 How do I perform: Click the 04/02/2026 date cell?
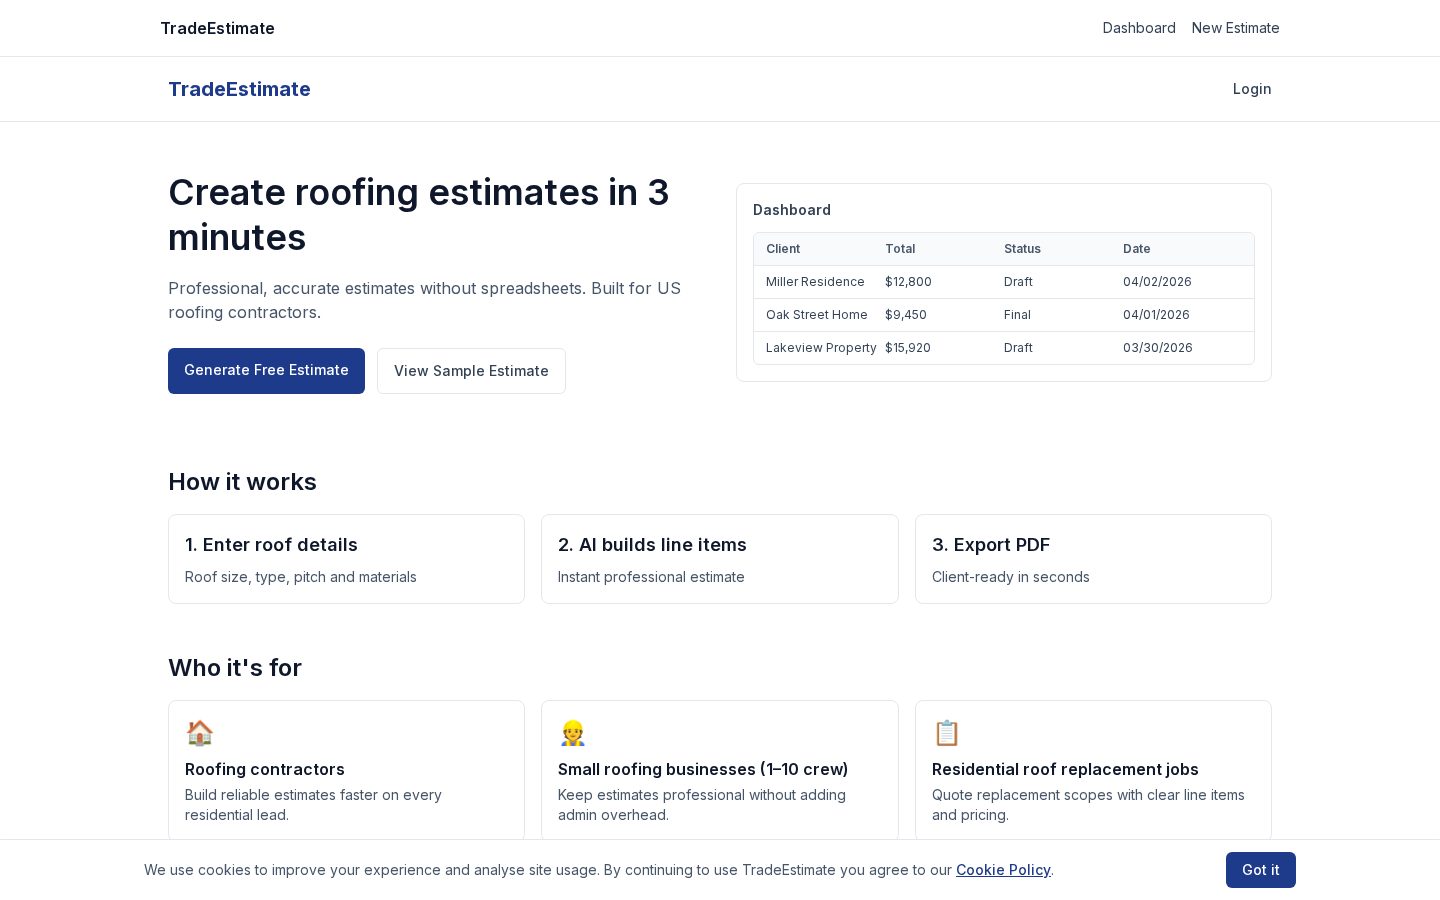1157,282
